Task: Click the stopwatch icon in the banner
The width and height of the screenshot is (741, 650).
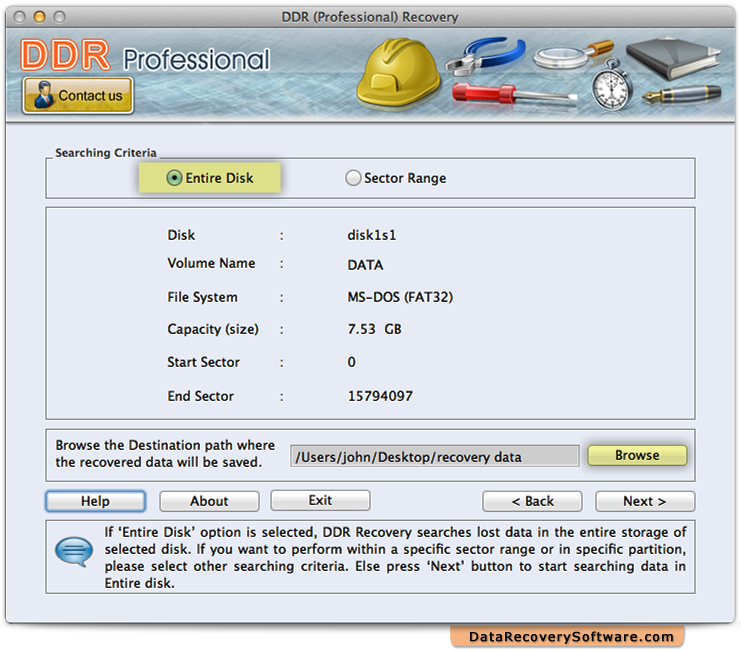Action: coord(609,88)
